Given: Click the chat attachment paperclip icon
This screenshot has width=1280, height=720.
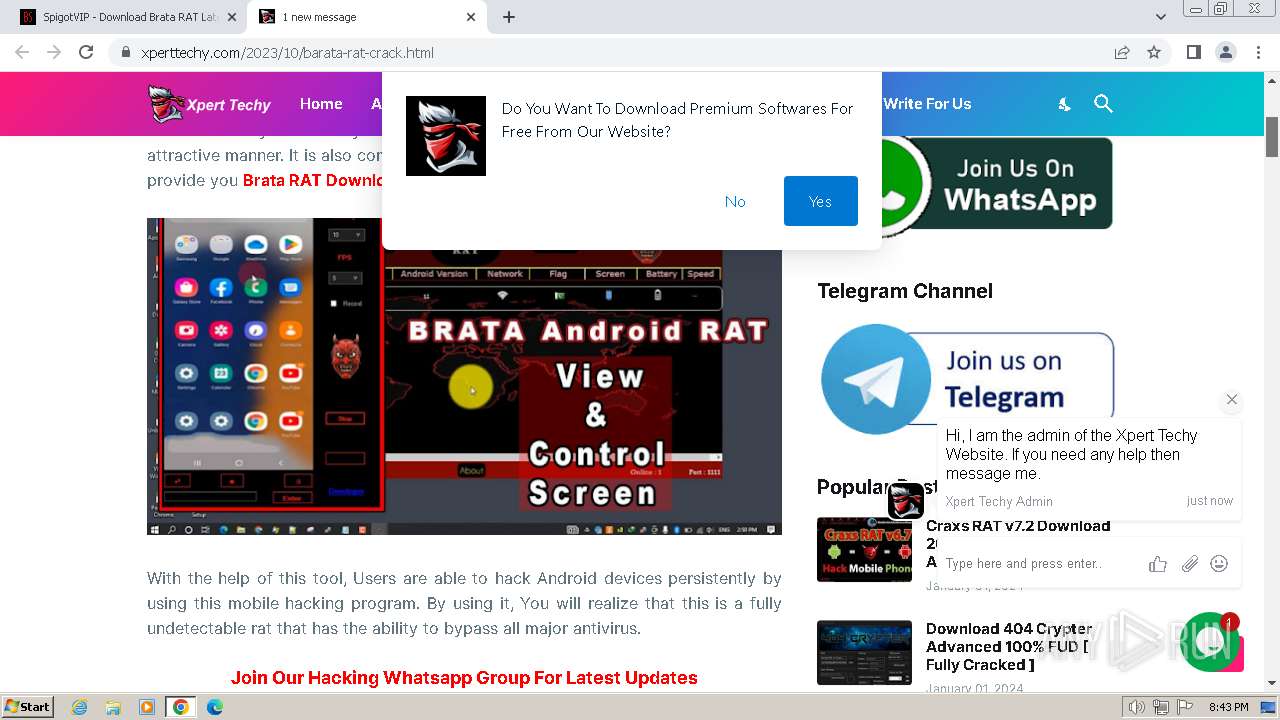Looking at the screenshot, I should click(x=1189, y=564).
